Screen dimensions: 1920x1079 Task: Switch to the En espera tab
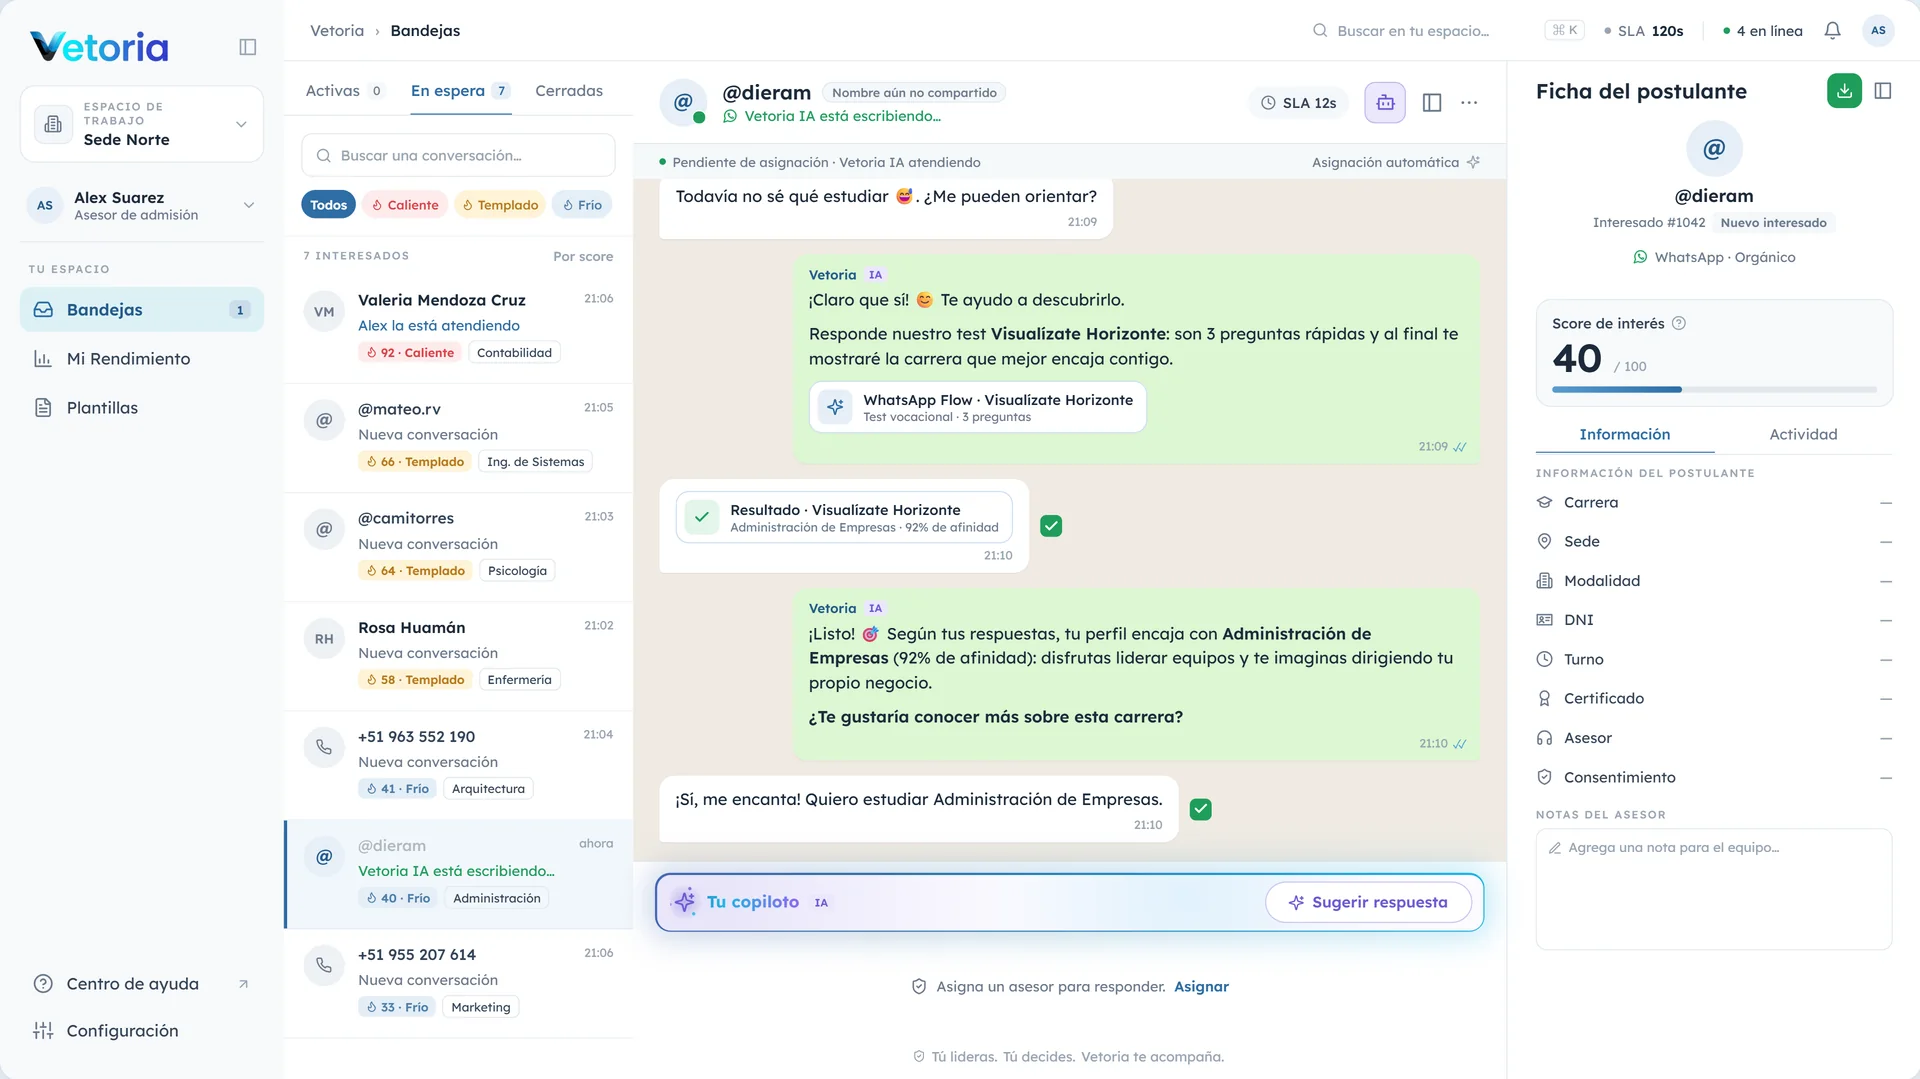pos(461,91)
